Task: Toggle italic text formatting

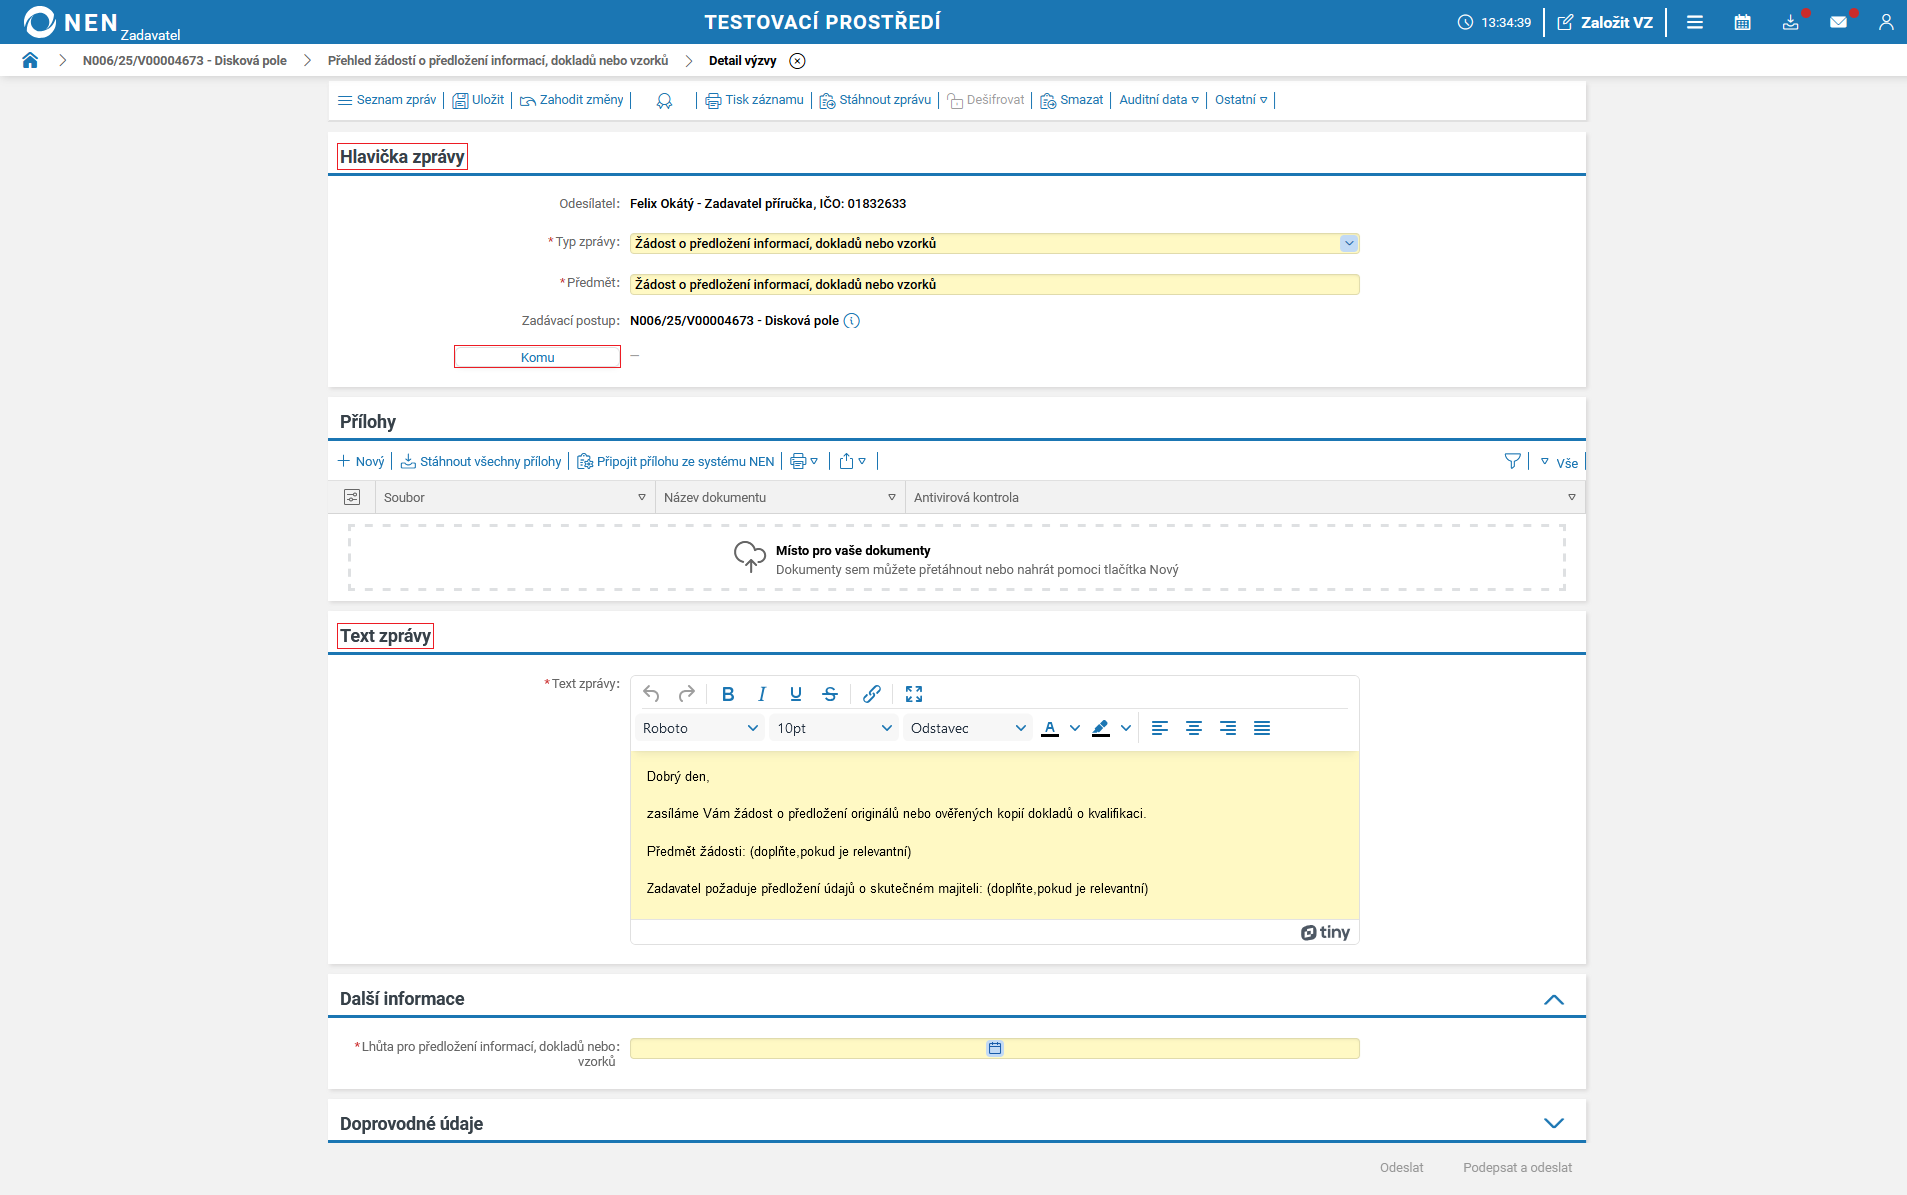Action: 762,694
